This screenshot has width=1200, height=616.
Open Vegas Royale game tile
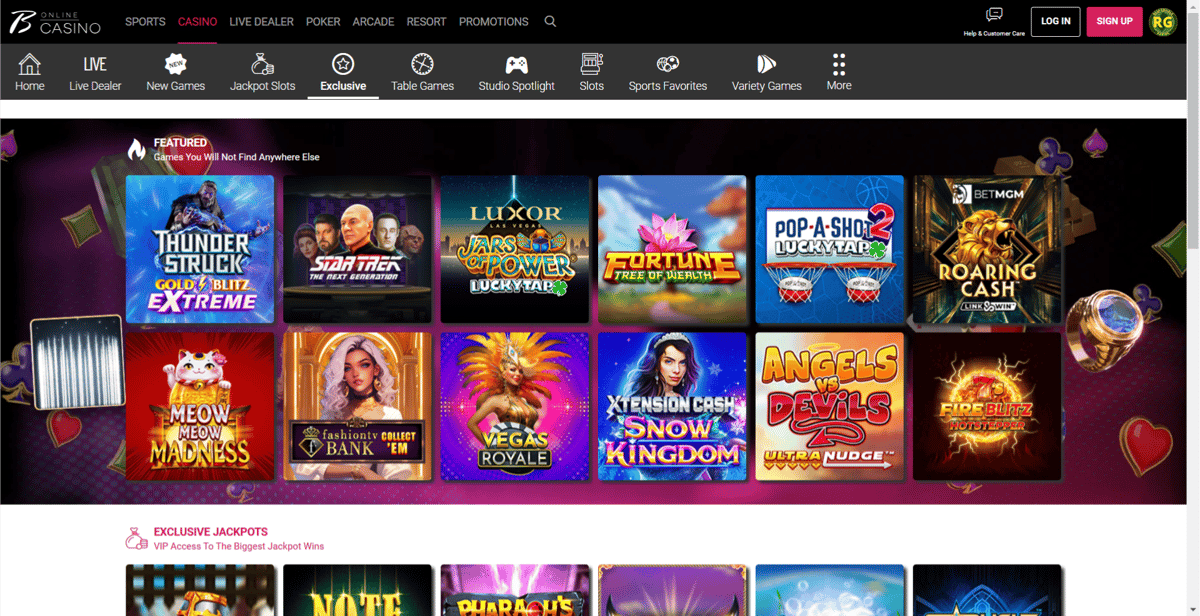[515, 407]
